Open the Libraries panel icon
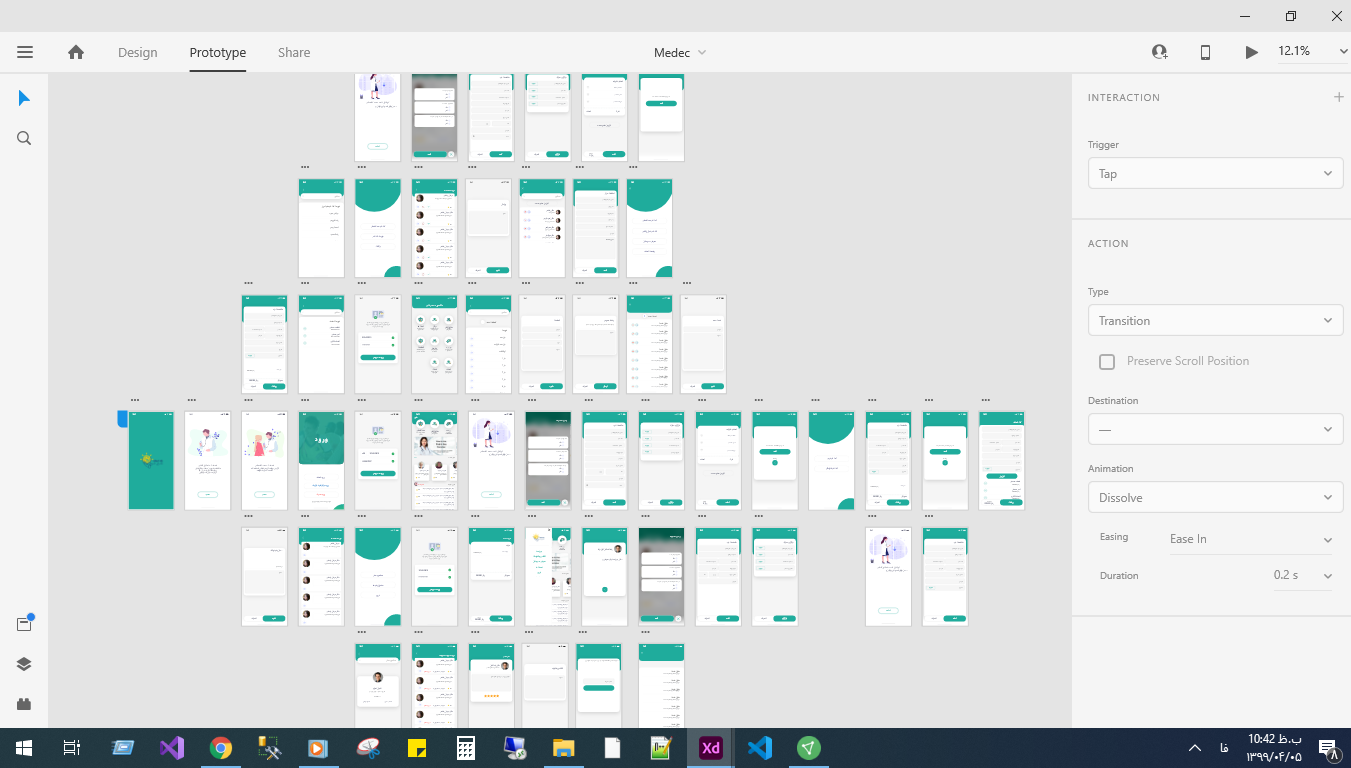This screenshot has width=1351, height=768. coord(24,624)
